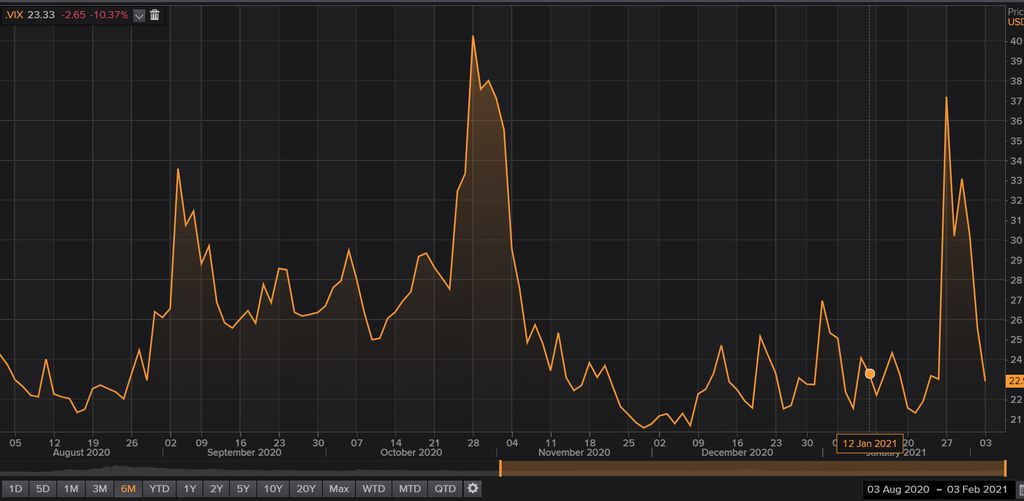Click the December 2020 month label
This screenshot has height=501, width=1024.
point(737,452)
